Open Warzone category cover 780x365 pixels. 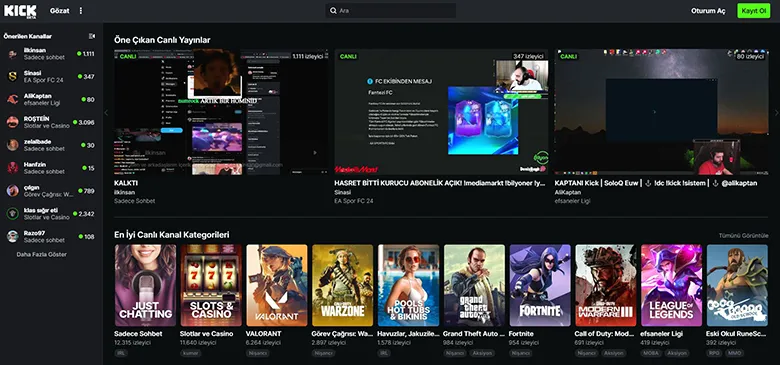coord(343,285)
